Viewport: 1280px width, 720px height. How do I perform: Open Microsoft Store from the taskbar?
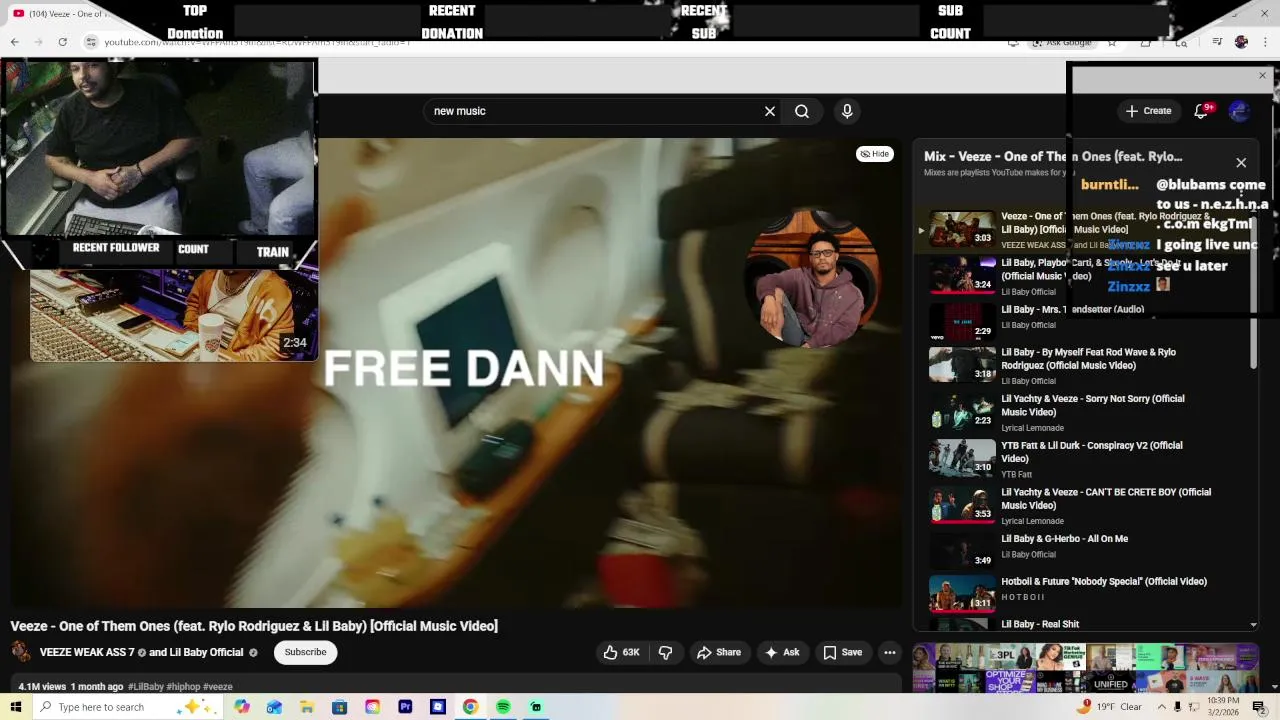[340, 707]
